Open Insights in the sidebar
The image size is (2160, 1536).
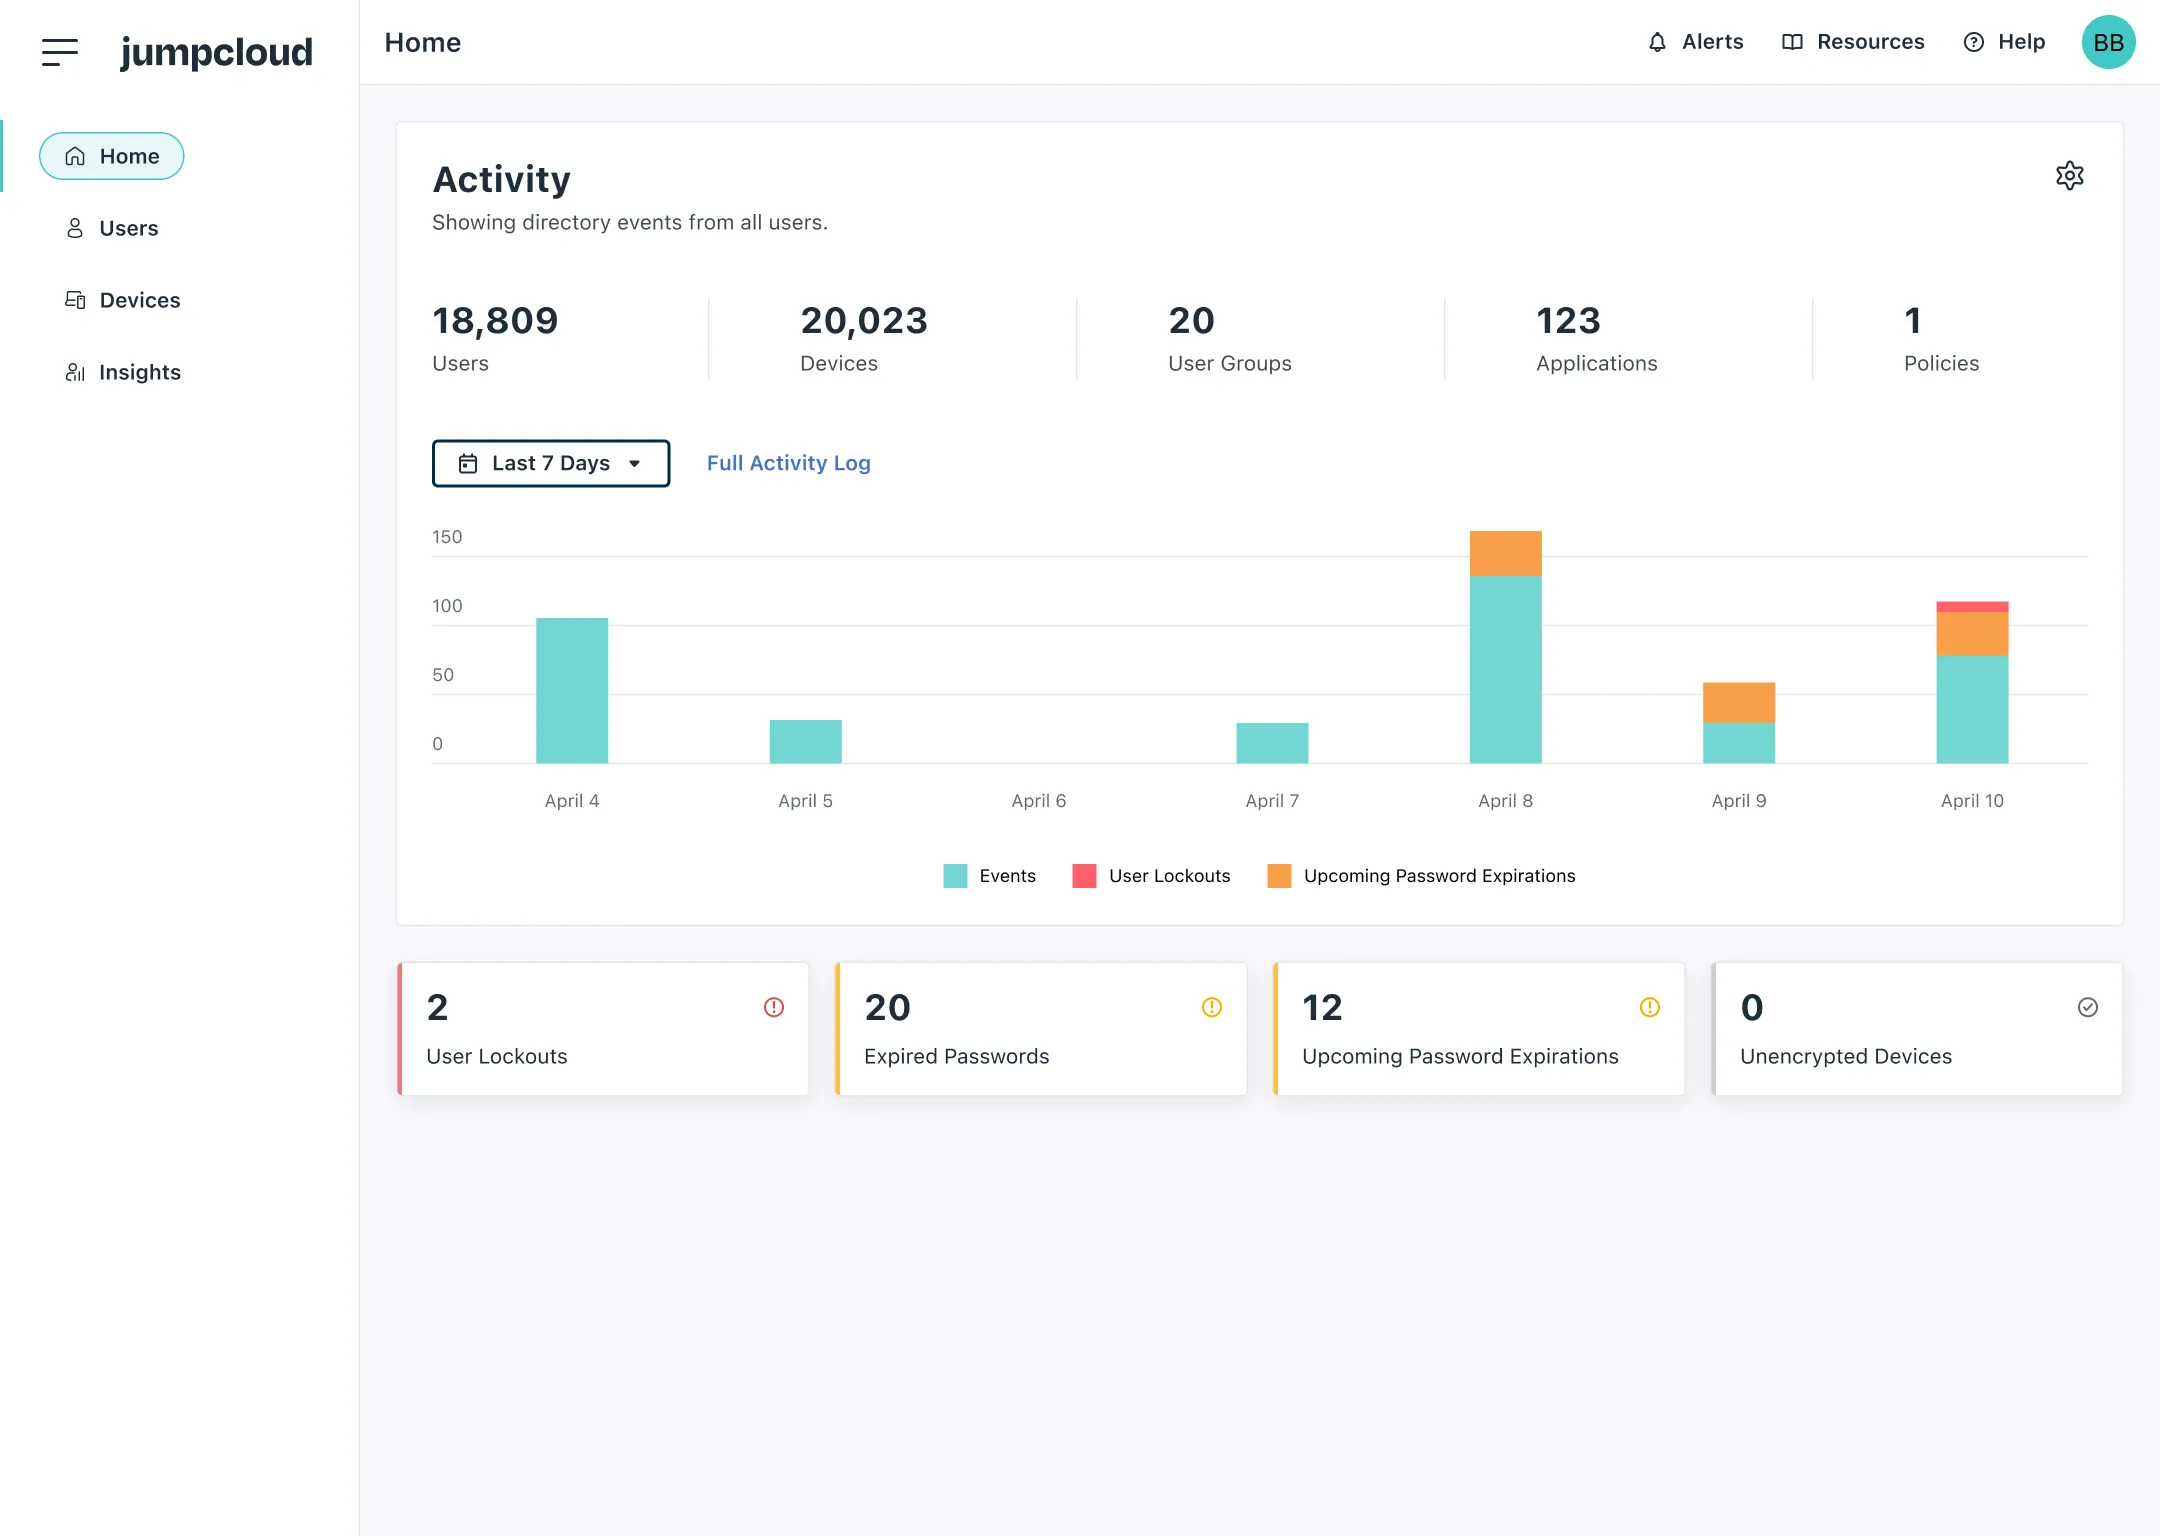tap(122, 372)
